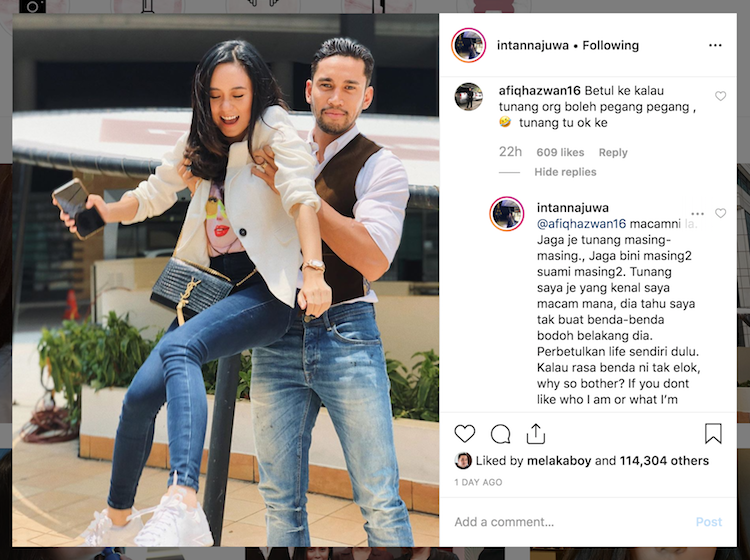Open intannajuwa profile picture in header

[469, 45]
